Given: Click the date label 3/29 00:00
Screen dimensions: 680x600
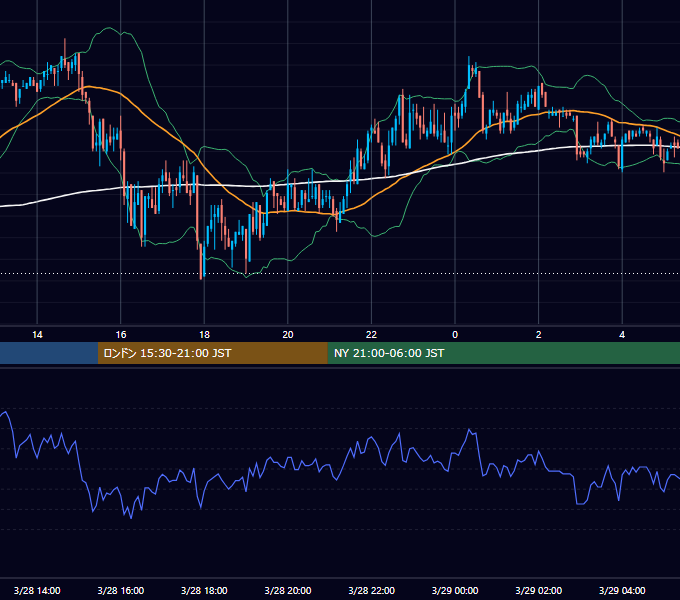Looking at the screenshot, I should click(455, 590).
